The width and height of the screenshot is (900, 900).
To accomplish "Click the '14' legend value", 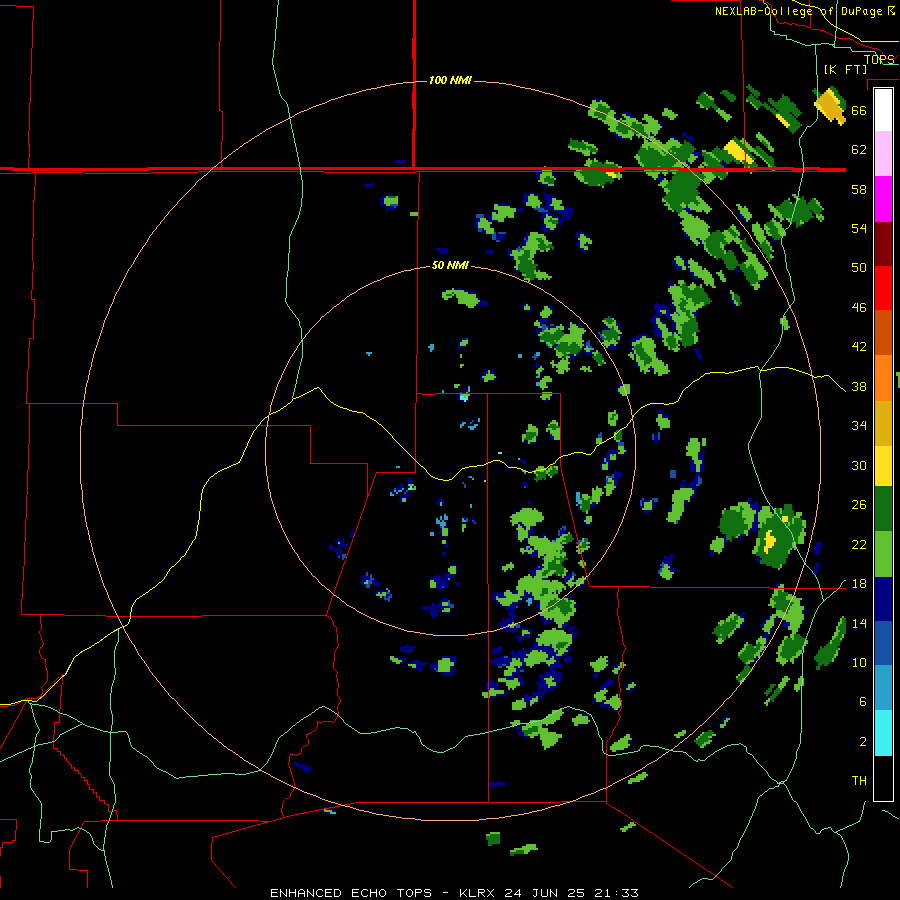I will click(859, 623).
